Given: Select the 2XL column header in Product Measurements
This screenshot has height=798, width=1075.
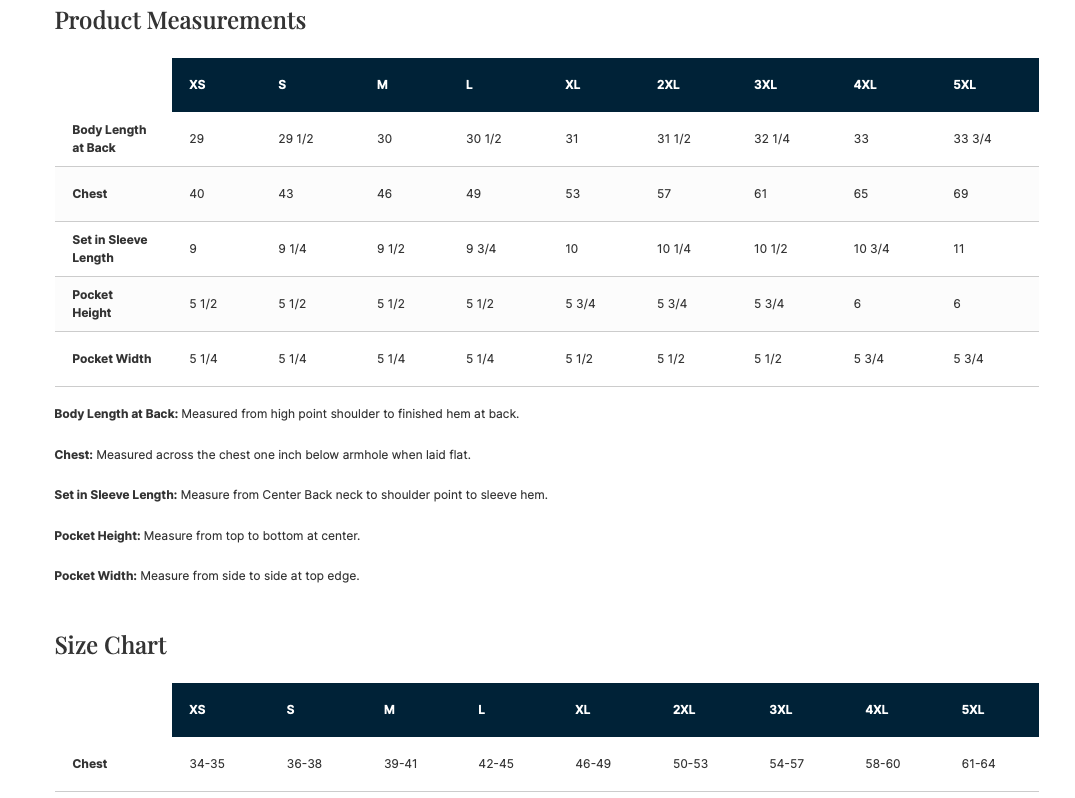Looking at the screenshot, I should [668, 85].
